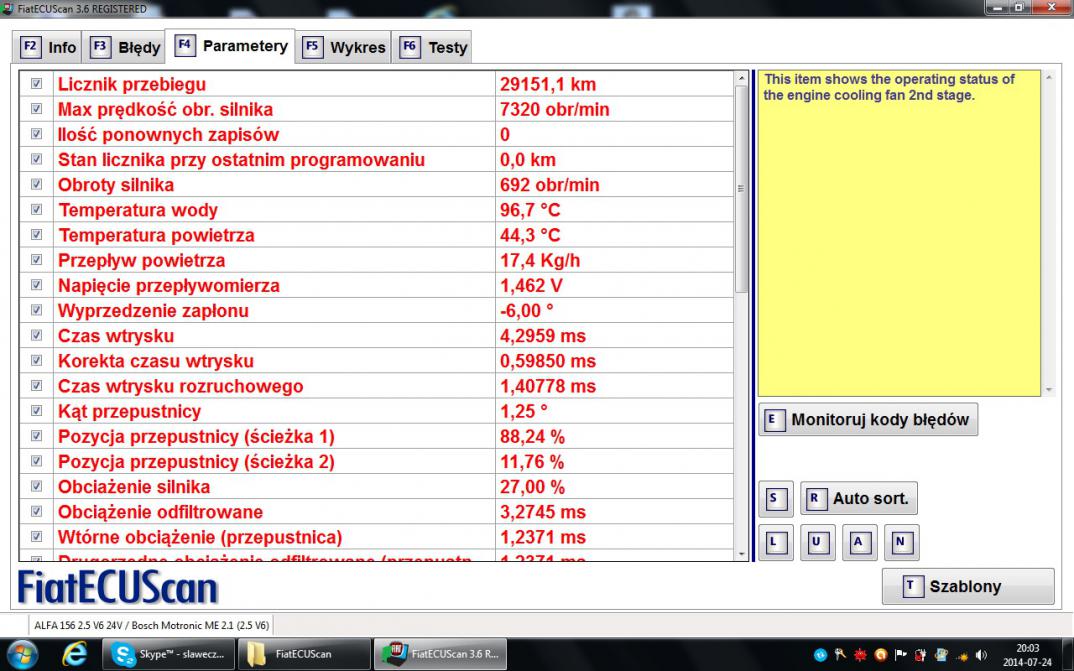1074x671 pixels.
Task: Toggle Max prędkość obr. silnika checkbox
Action: point(36,109)
